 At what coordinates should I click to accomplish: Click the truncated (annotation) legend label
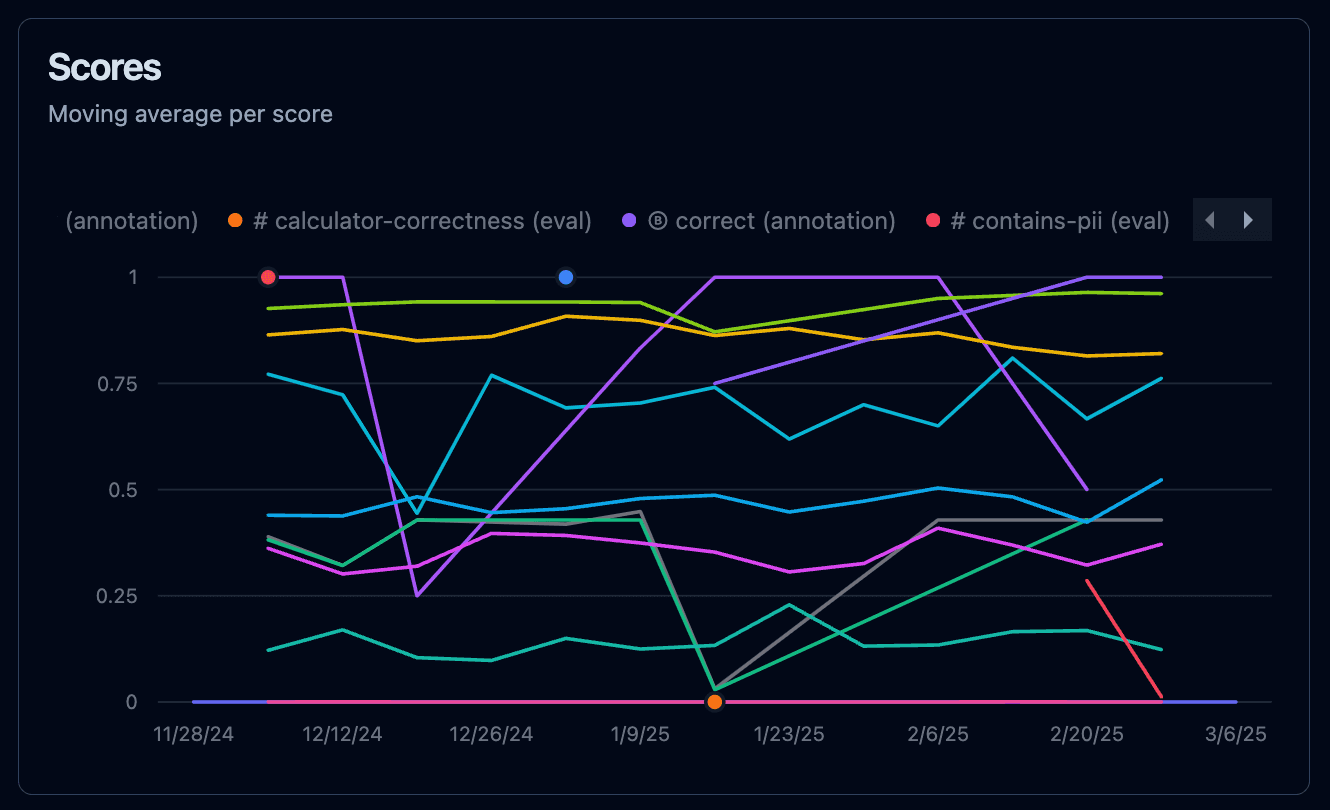(x=131, y=221)
